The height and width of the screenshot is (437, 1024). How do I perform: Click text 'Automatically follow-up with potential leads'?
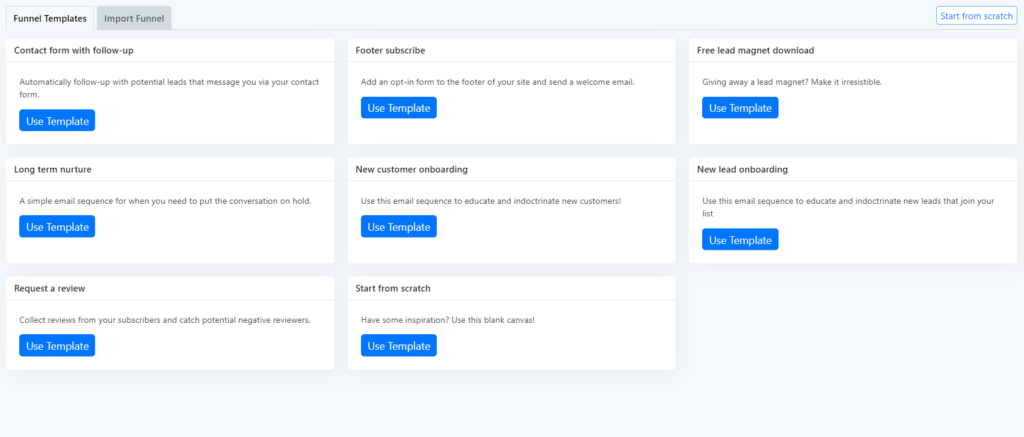[103, 82]
